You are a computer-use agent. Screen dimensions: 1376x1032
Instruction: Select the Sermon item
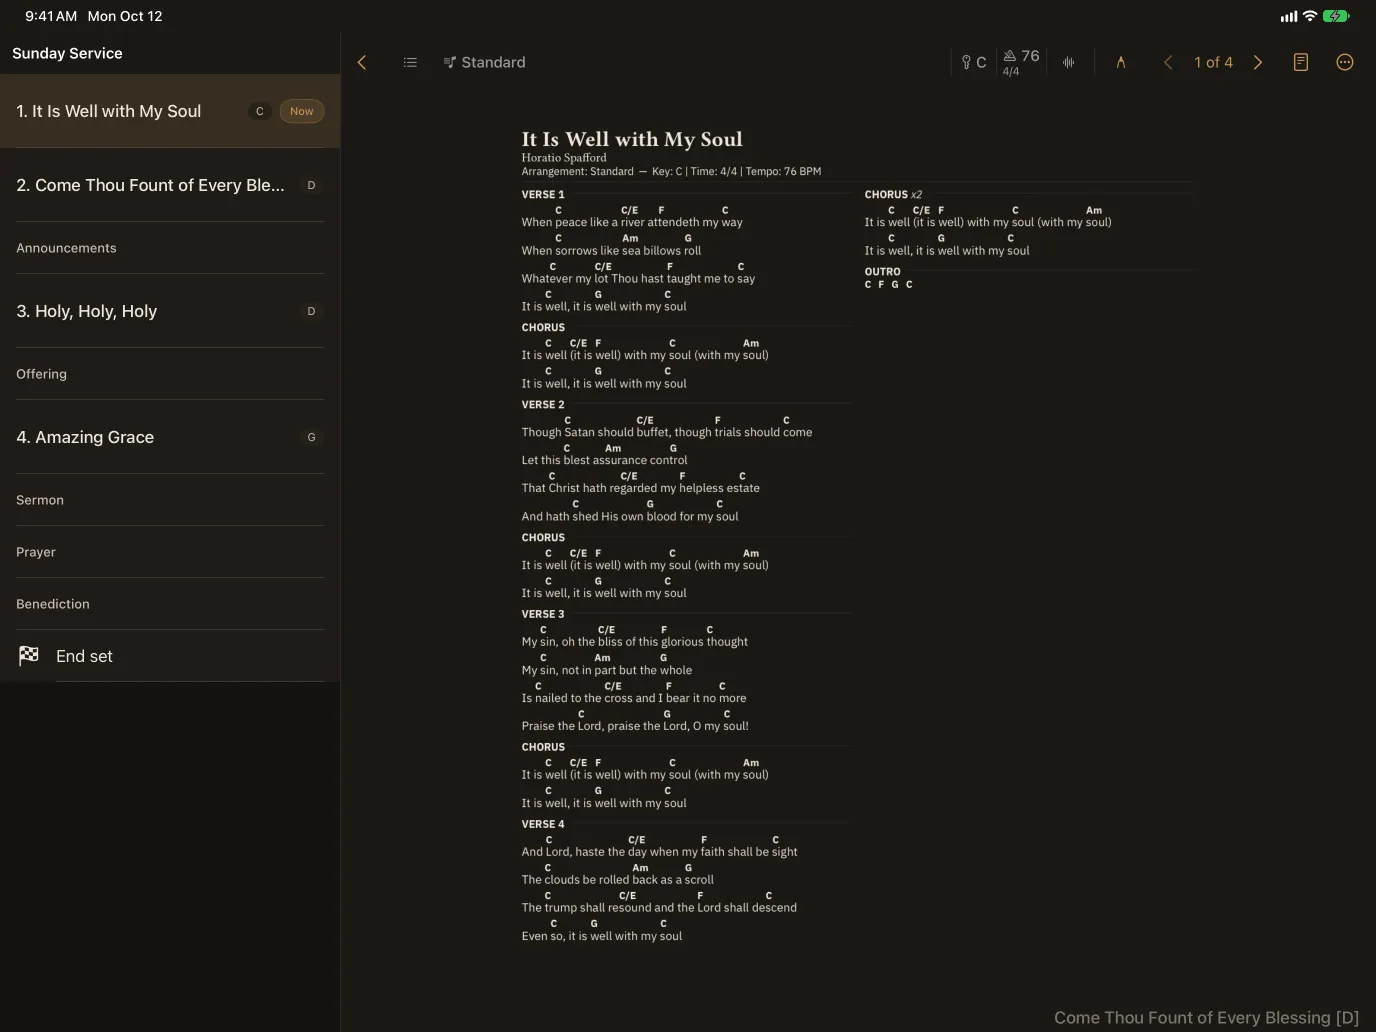pos(170,500)
